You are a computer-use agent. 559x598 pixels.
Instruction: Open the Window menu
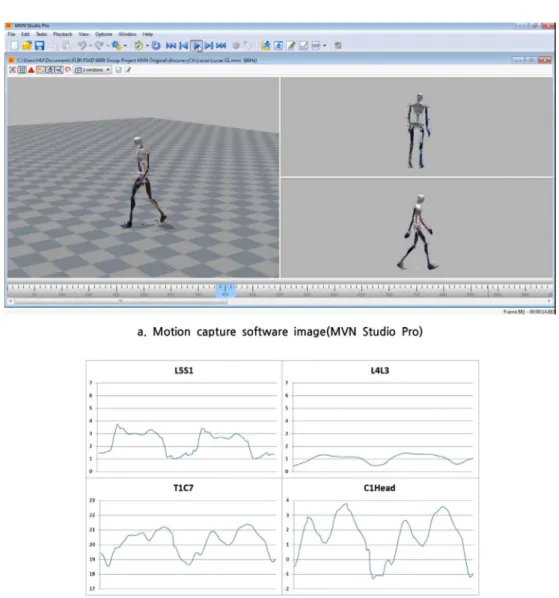(x=127, y=34)
